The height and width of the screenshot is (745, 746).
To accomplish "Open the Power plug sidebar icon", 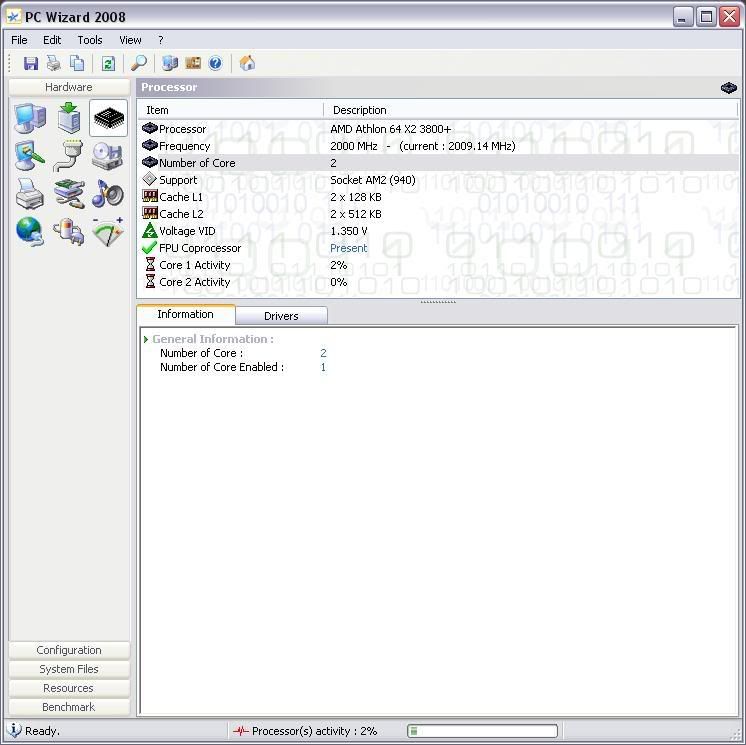I will point(69,232).
